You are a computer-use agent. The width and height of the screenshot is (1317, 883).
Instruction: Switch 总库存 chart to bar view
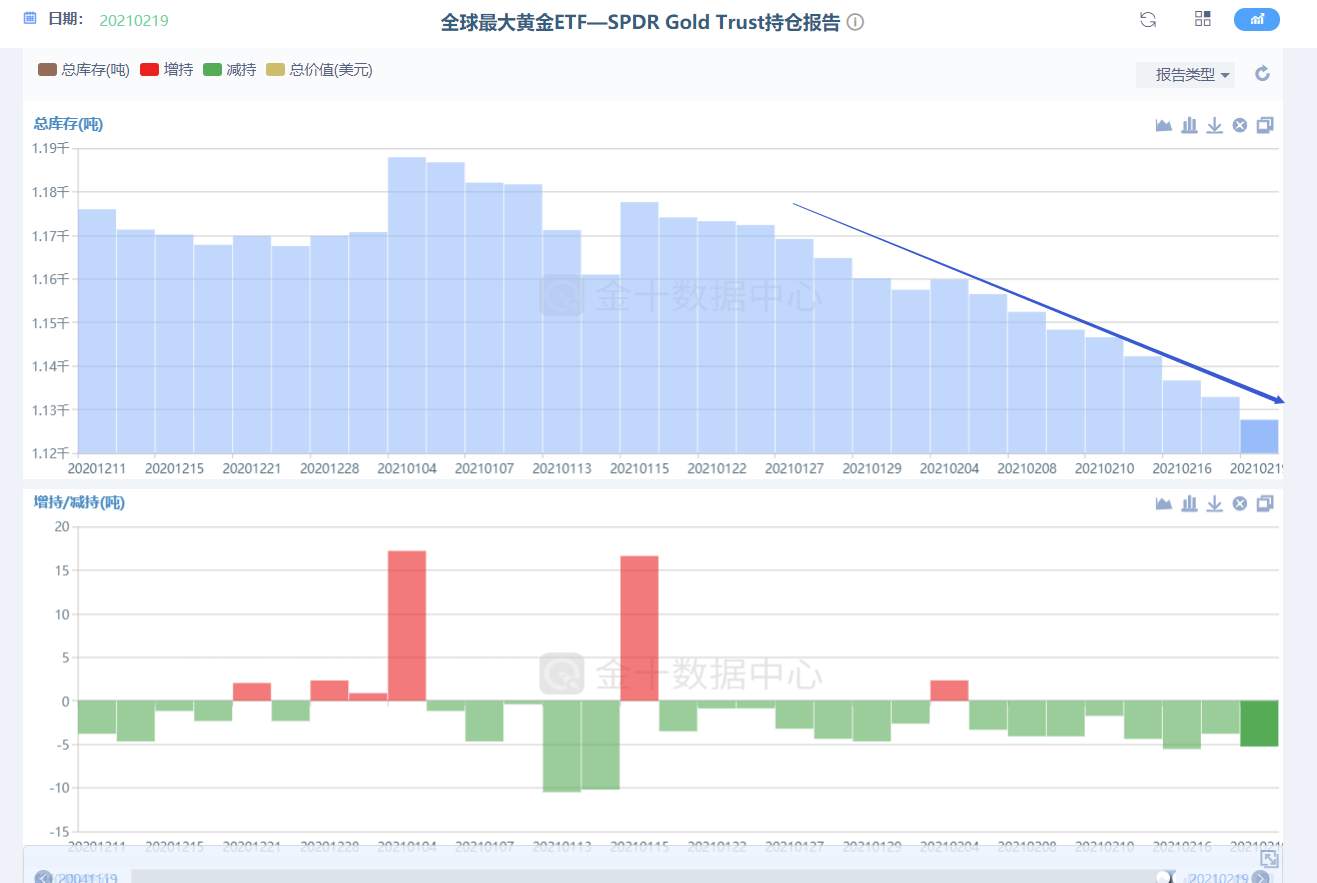click(1190, 125)
